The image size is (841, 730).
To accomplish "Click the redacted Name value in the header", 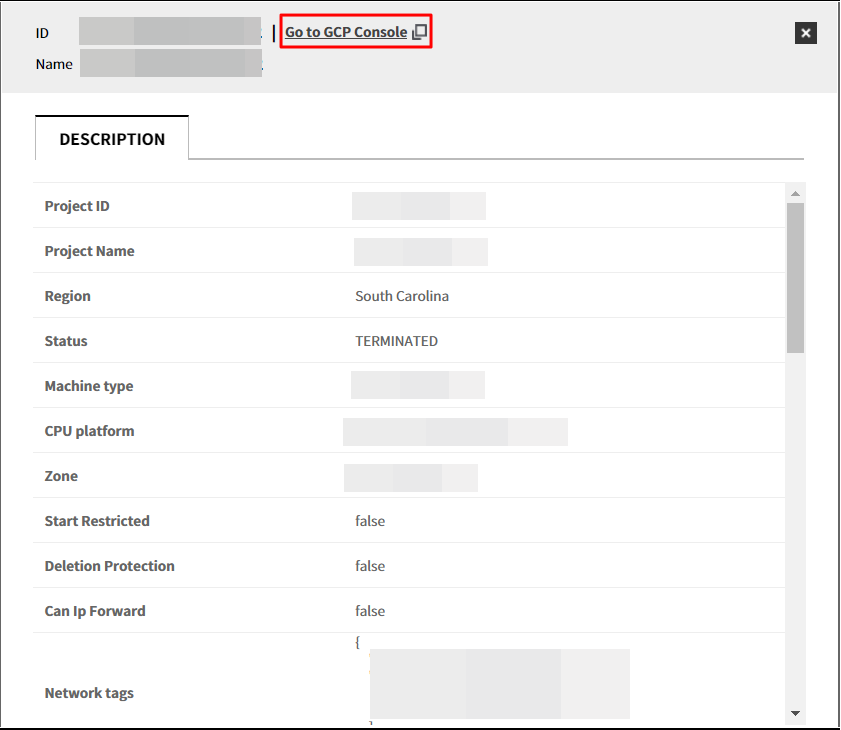I will [x=170, y=64].
